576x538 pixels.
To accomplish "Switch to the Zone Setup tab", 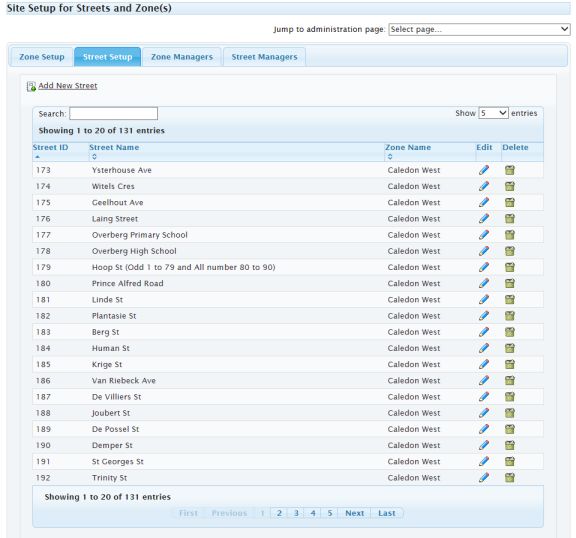I will 42,57.
